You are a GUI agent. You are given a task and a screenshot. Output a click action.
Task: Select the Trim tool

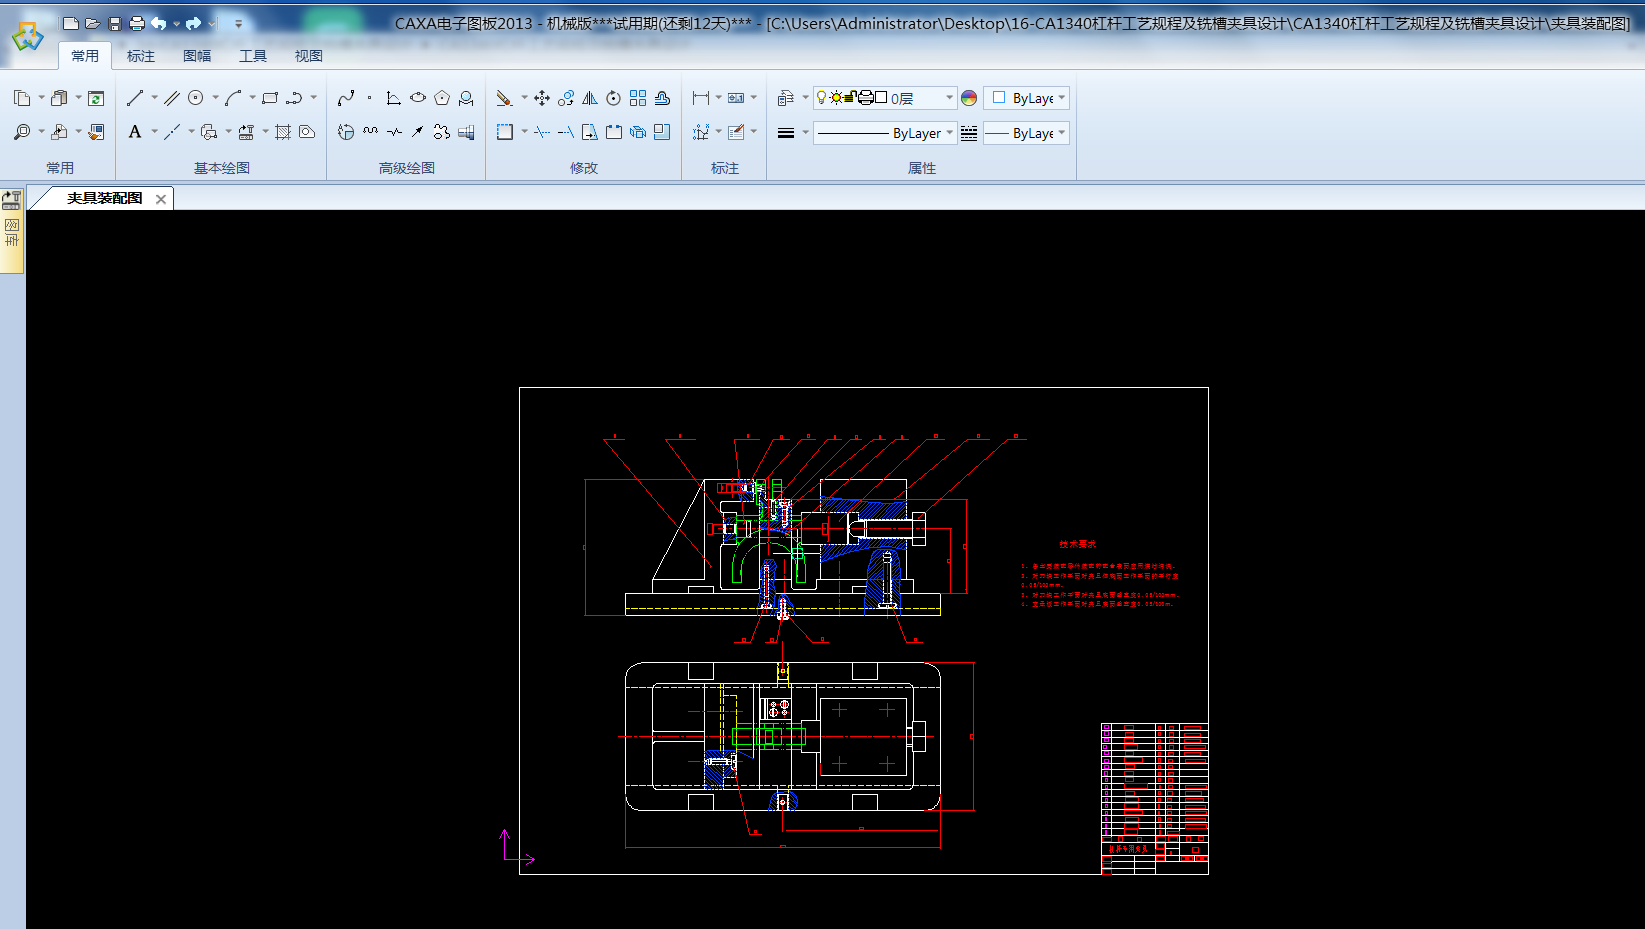(x=542, y=132)
